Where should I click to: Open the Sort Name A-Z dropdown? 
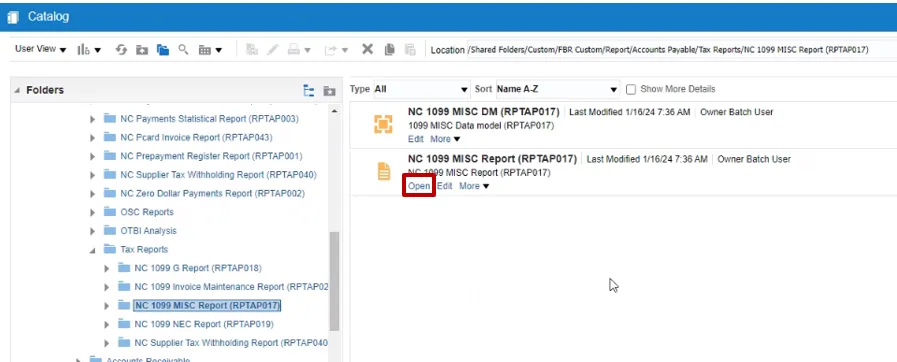click(557, 89)
